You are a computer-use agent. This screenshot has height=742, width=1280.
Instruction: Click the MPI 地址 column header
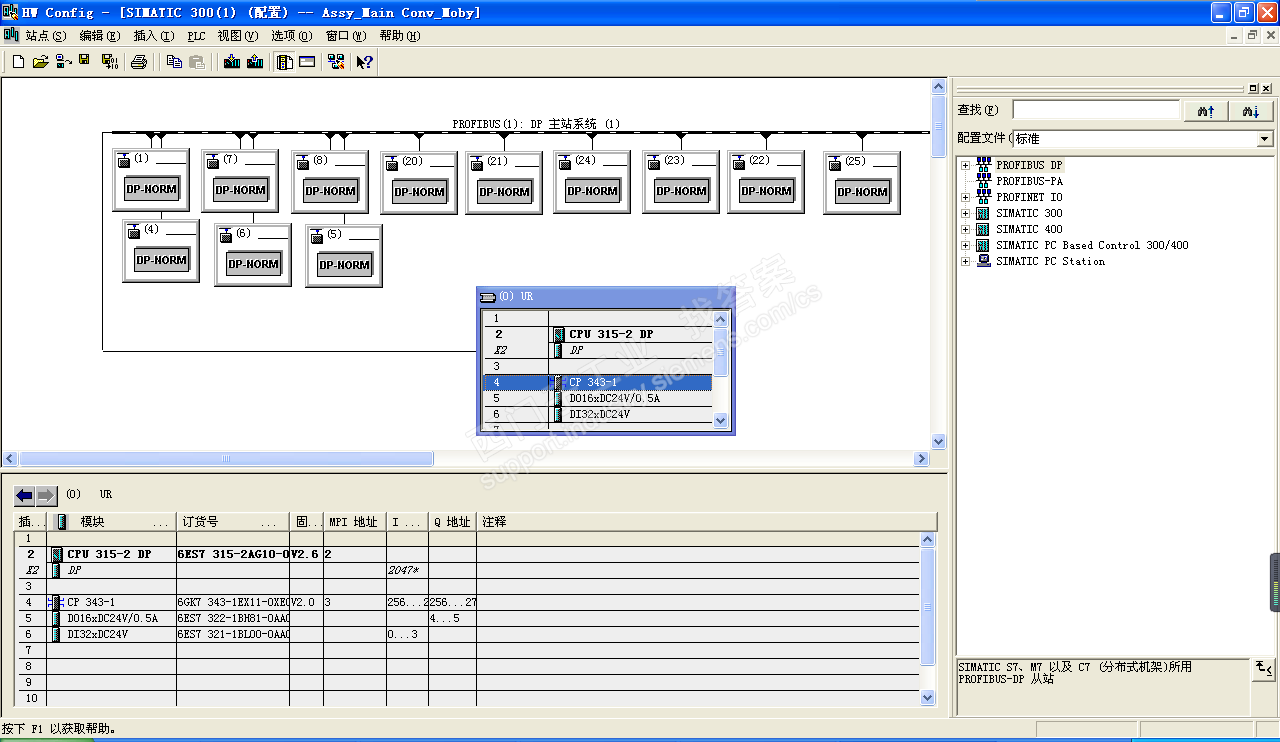click(355, 522)
